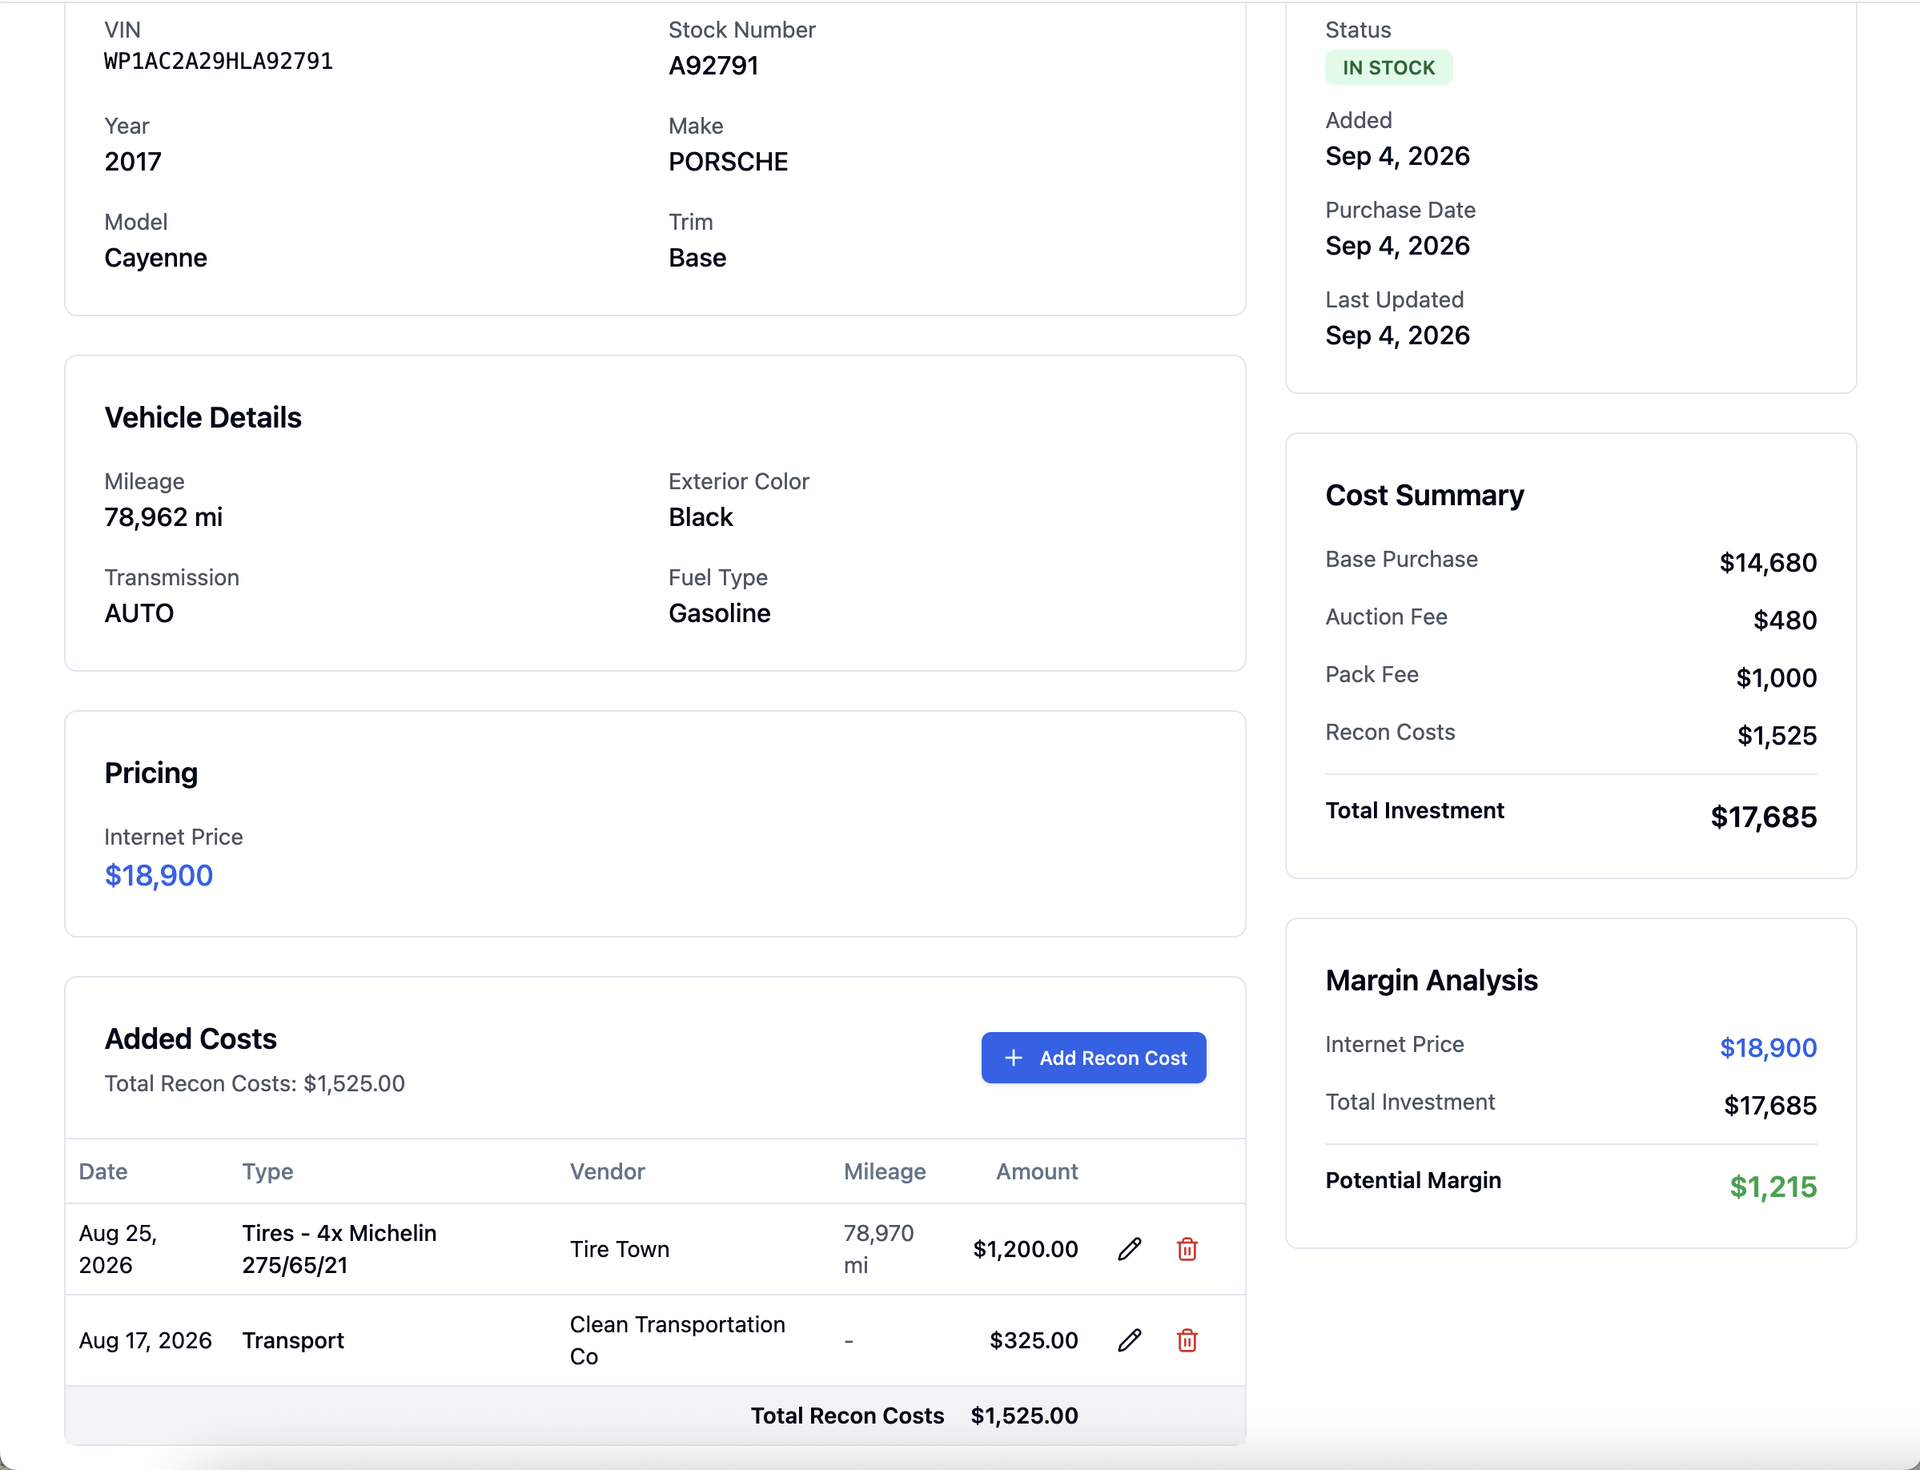
Task: Delete the Tires recon cost entry
Action: (x=1187, y=1249)
